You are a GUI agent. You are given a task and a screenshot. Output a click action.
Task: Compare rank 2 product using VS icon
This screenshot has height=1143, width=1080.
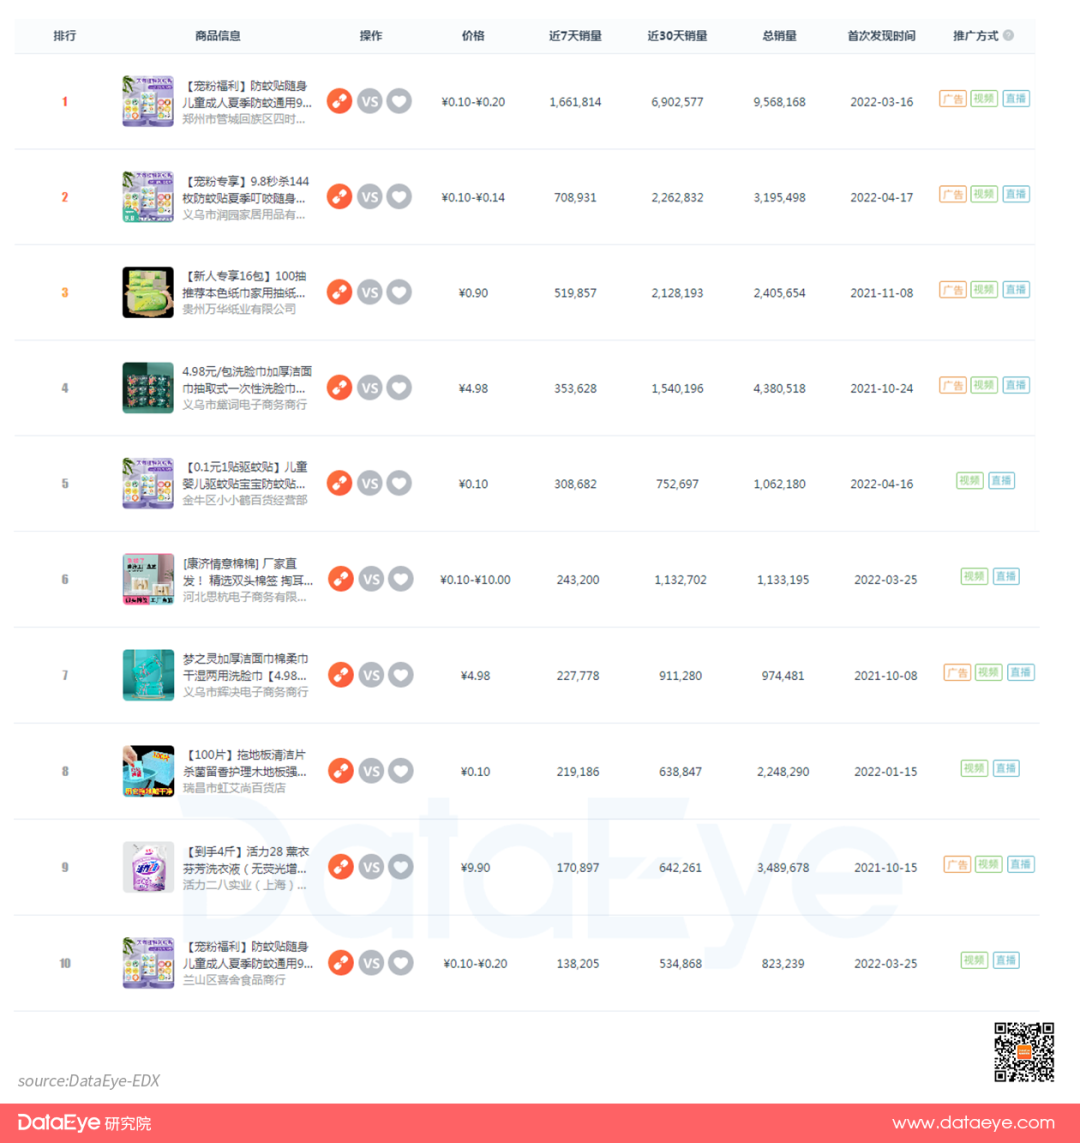point(369,197)
